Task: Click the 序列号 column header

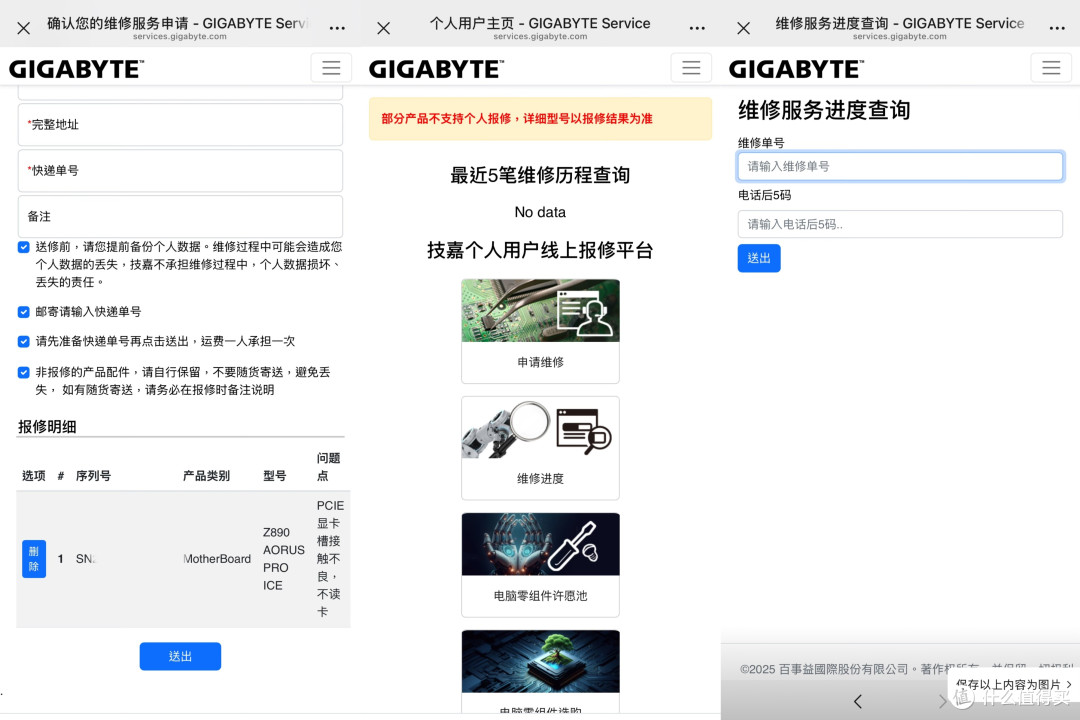Action: point(93,476)
